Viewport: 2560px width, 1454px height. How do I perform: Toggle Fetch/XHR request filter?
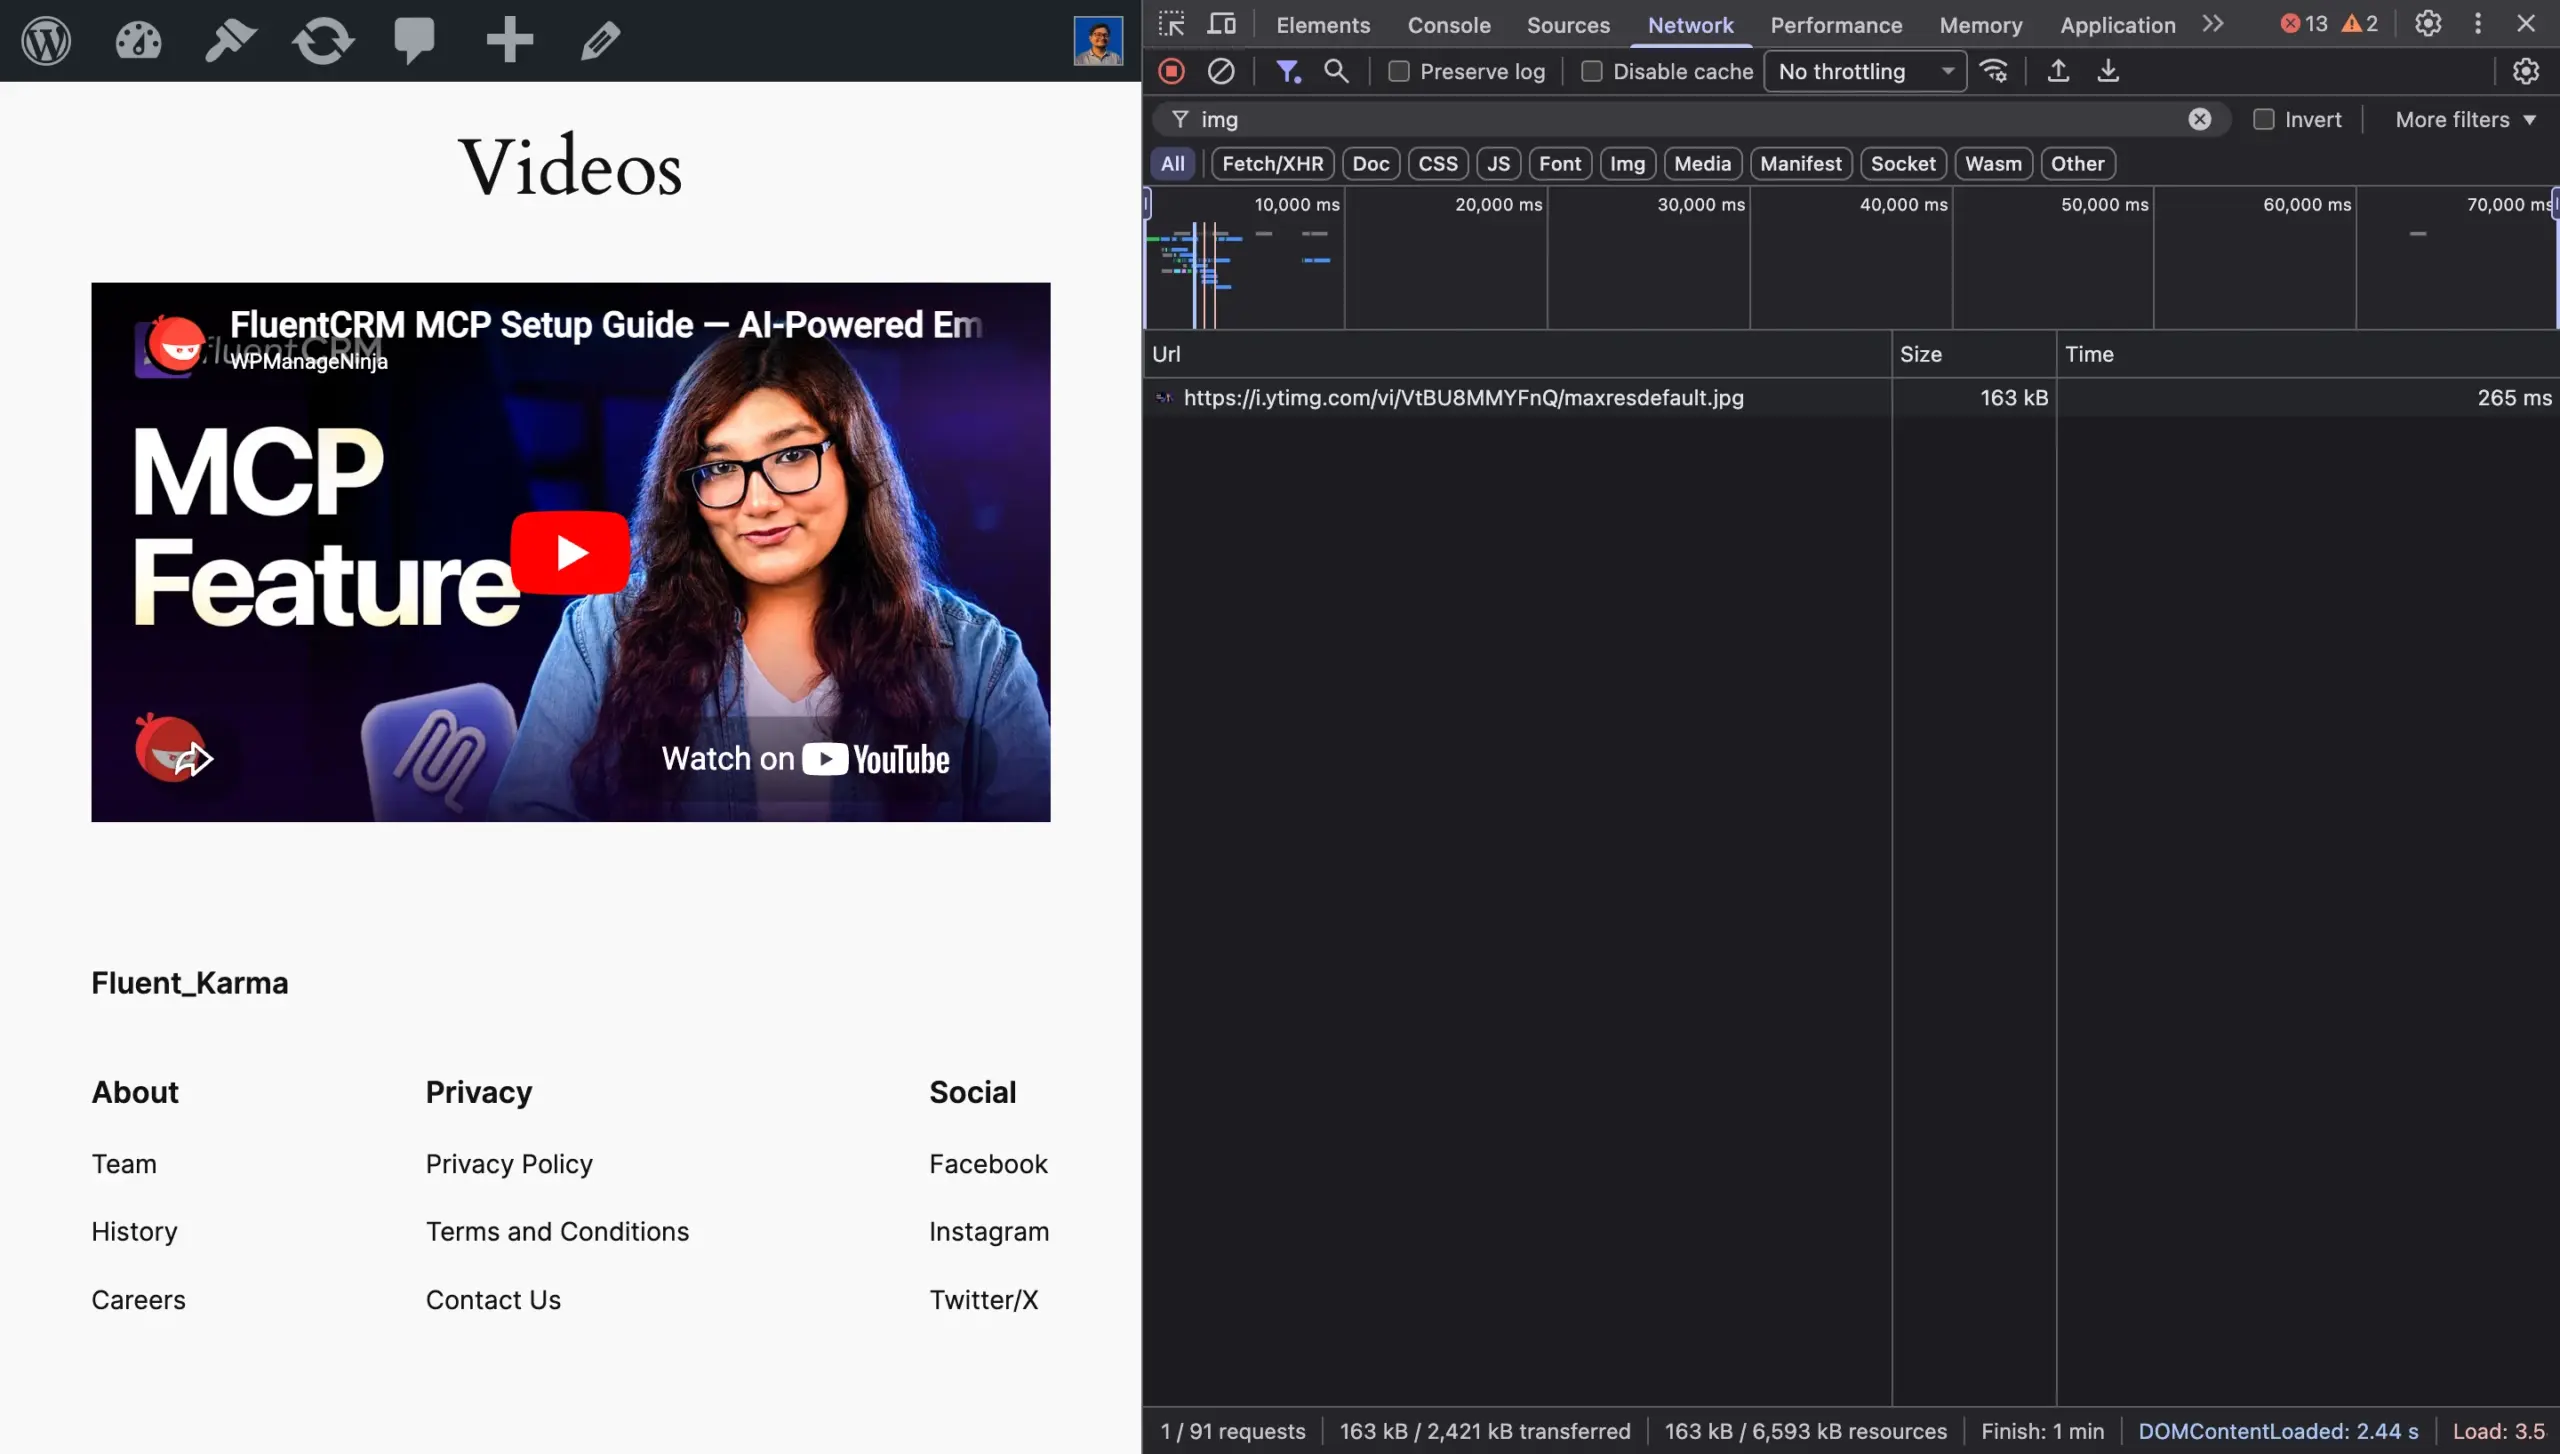pyautogui.click(x=1272, y=164)
